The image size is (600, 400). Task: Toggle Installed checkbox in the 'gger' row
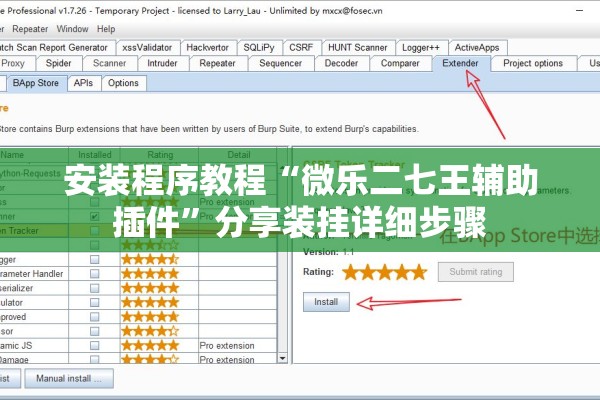point(95,260)
